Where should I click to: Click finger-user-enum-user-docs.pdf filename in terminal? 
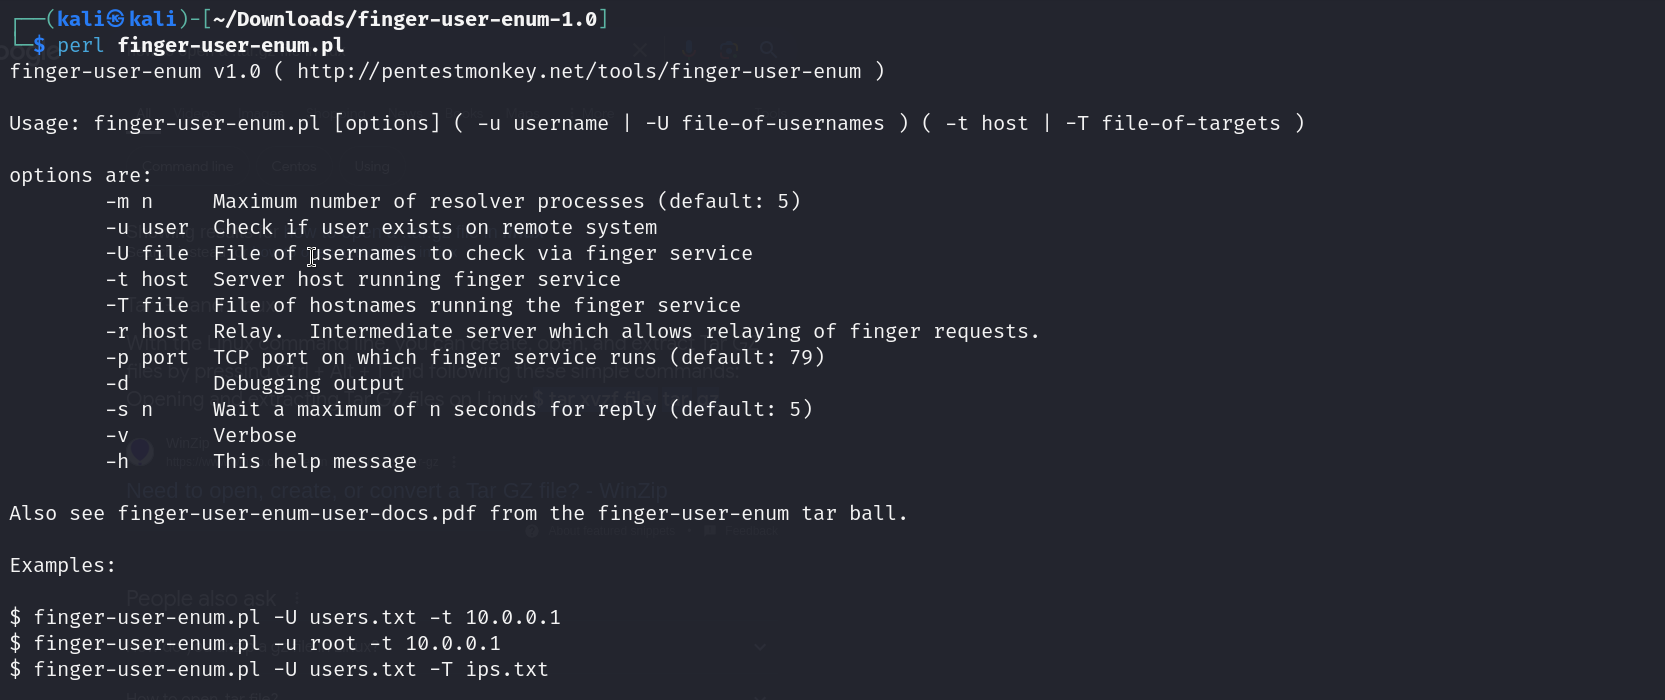click(296, 513)
